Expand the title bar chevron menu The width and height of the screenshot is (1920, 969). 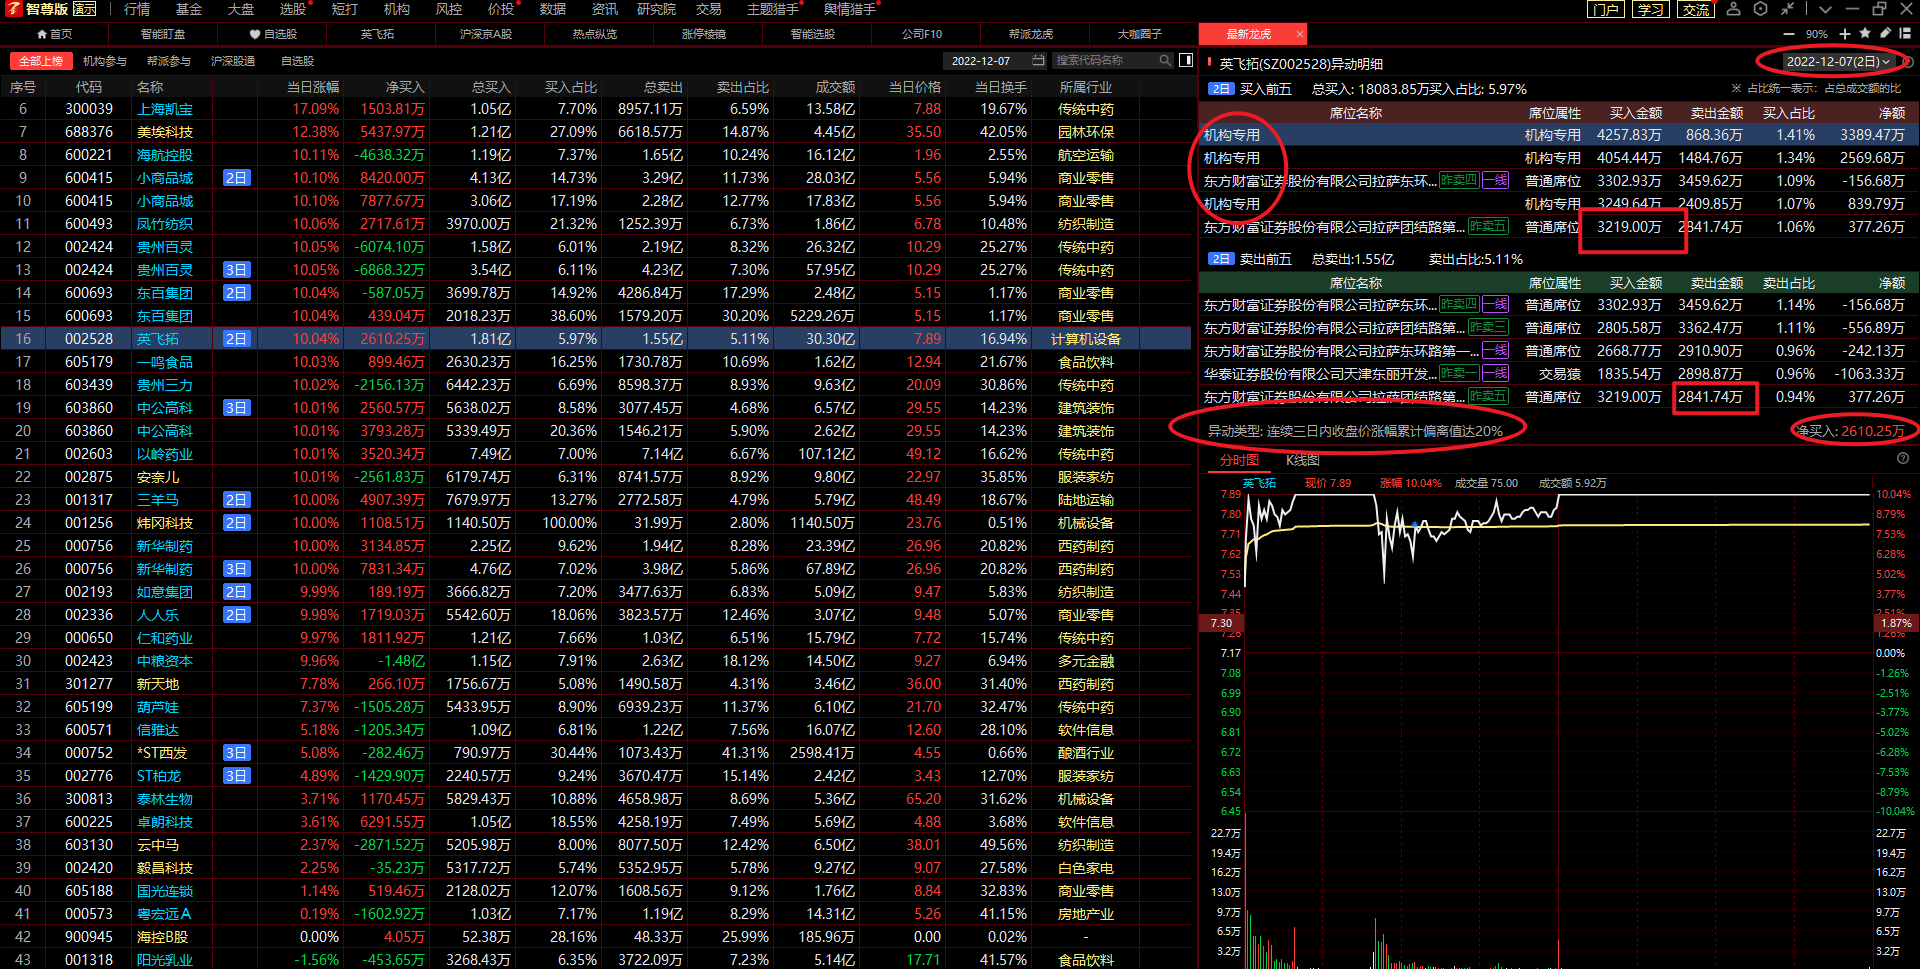pos(1825,9)
